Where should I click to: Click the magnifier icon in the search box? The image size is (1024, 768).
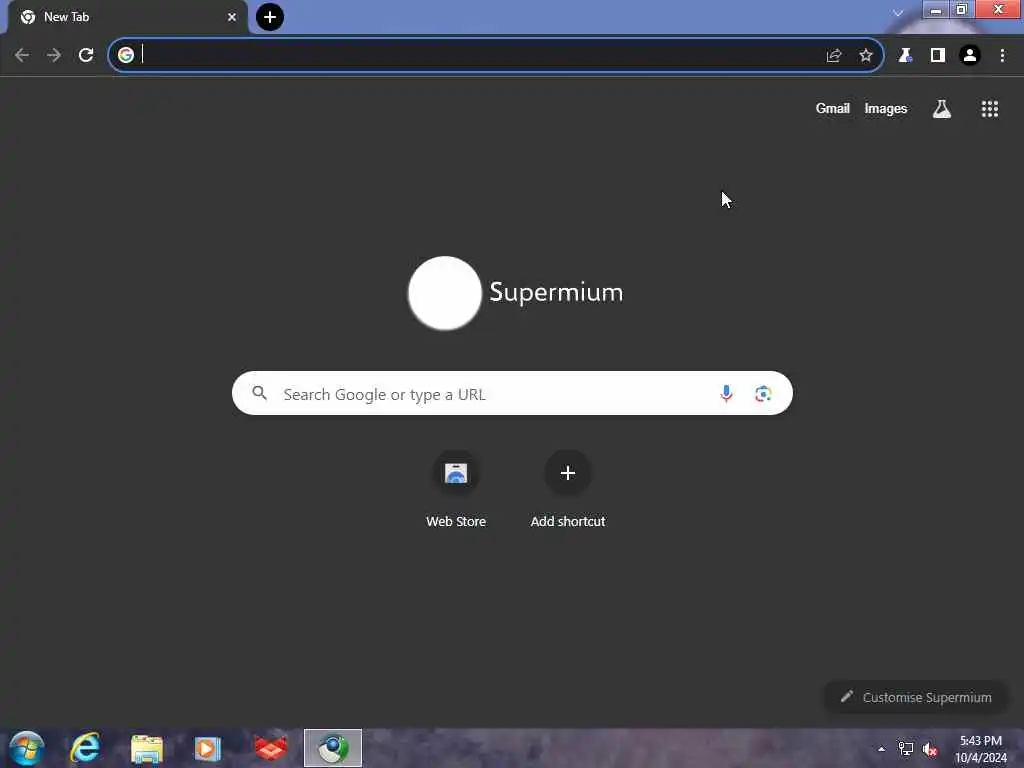260,393
